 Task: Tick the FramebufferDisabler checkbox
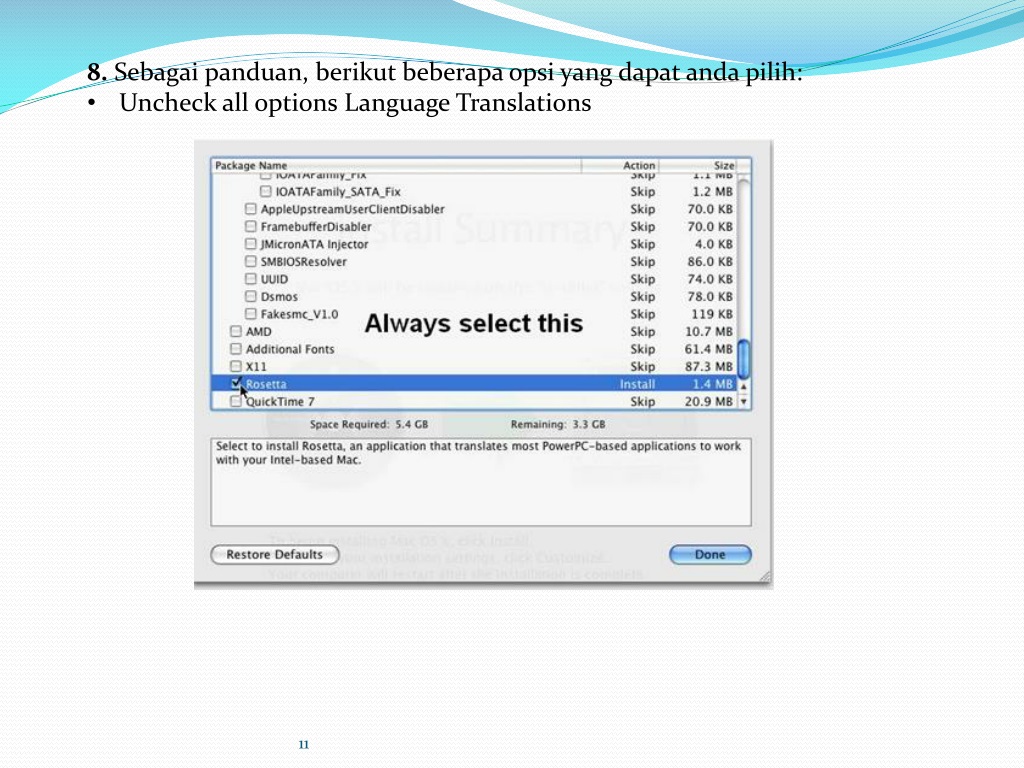250,227
